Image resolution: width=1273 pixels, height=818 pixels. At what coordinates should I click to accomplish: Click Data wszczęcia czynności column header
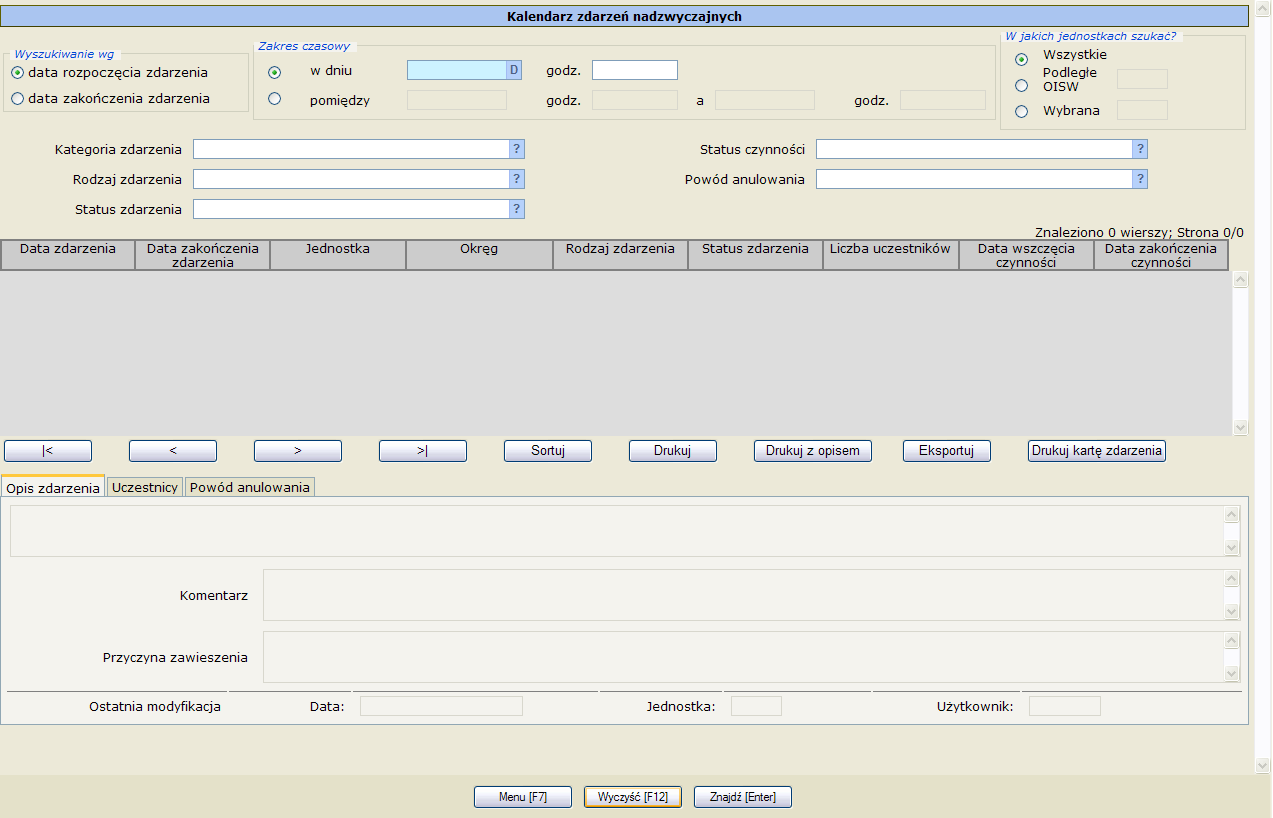(1026, 255)
